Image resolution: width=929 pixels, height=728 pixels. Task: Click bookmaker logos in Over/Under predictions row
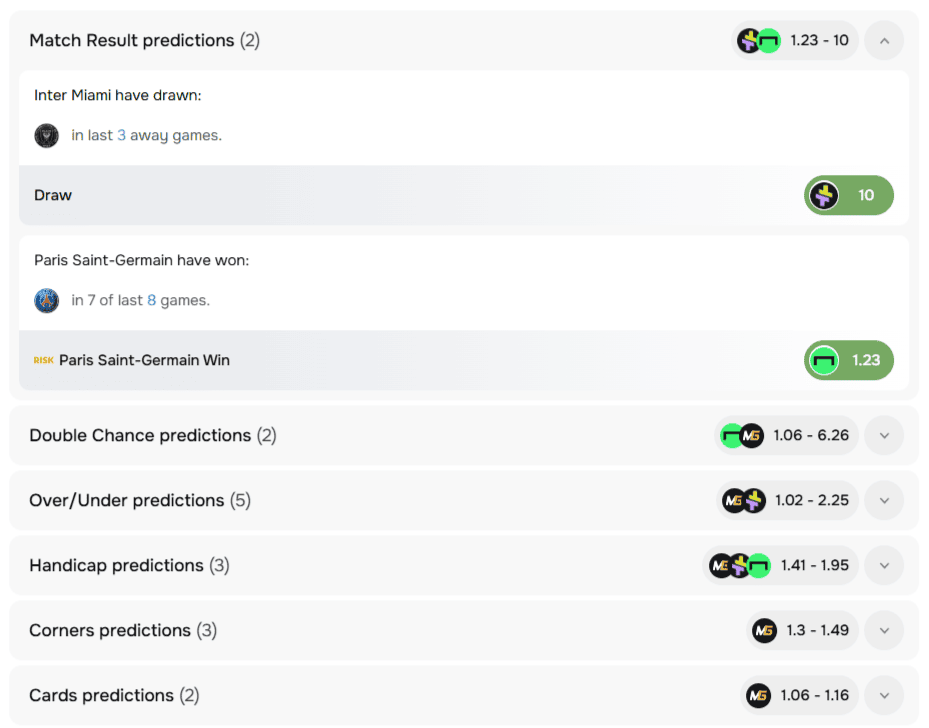point(744,500)
